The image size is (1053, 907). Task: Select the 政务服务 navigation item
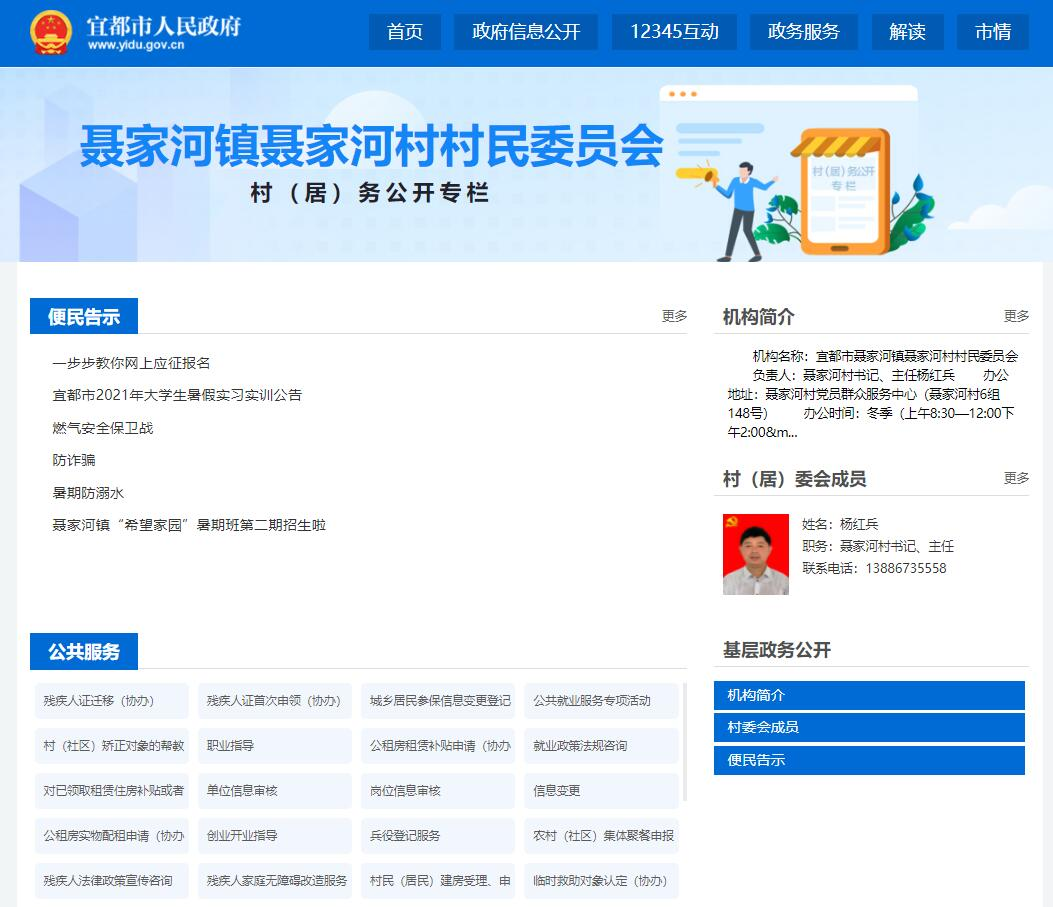(803, 32)
